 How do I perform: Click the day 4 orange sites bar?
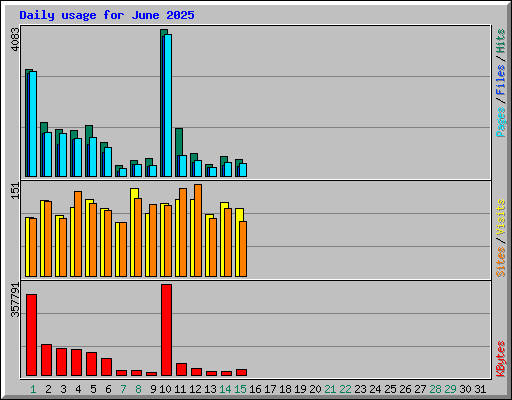click(x=78, y=234)
